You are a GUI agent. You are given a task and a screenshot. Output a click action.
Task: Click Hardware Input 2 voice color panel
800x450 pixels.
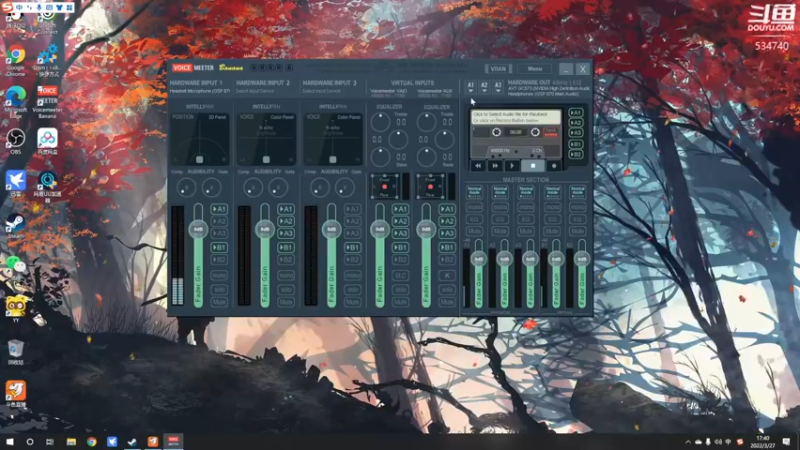click(266, 139)
